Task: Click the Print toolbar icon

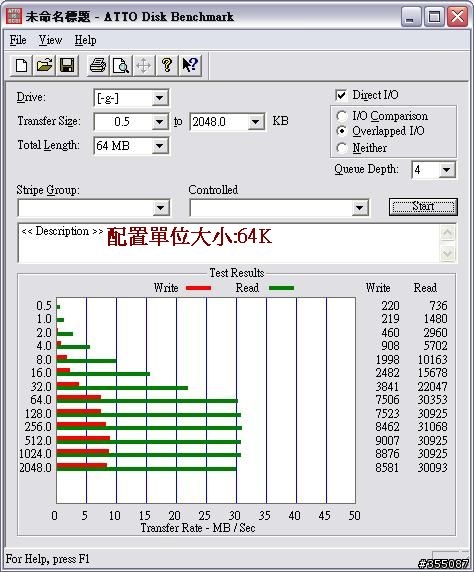Action: 98,66
